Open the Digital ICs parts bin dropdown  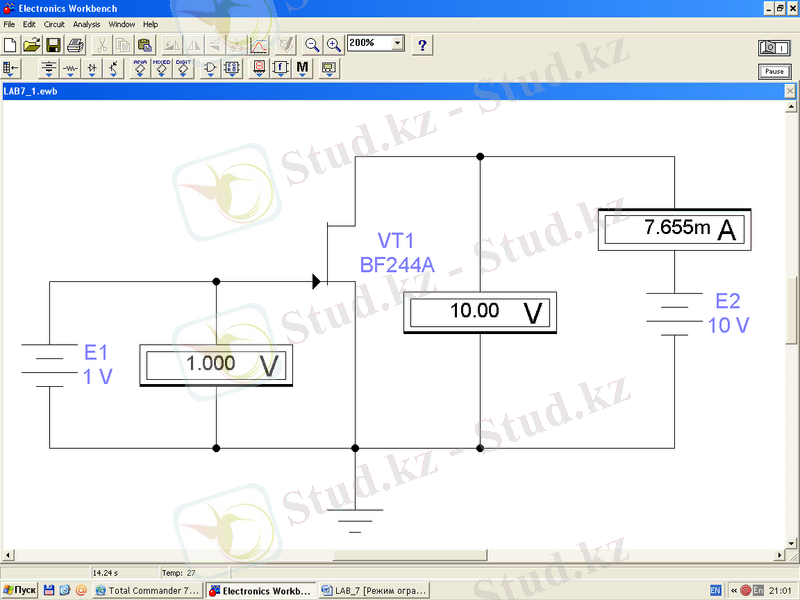click(183, 69)
